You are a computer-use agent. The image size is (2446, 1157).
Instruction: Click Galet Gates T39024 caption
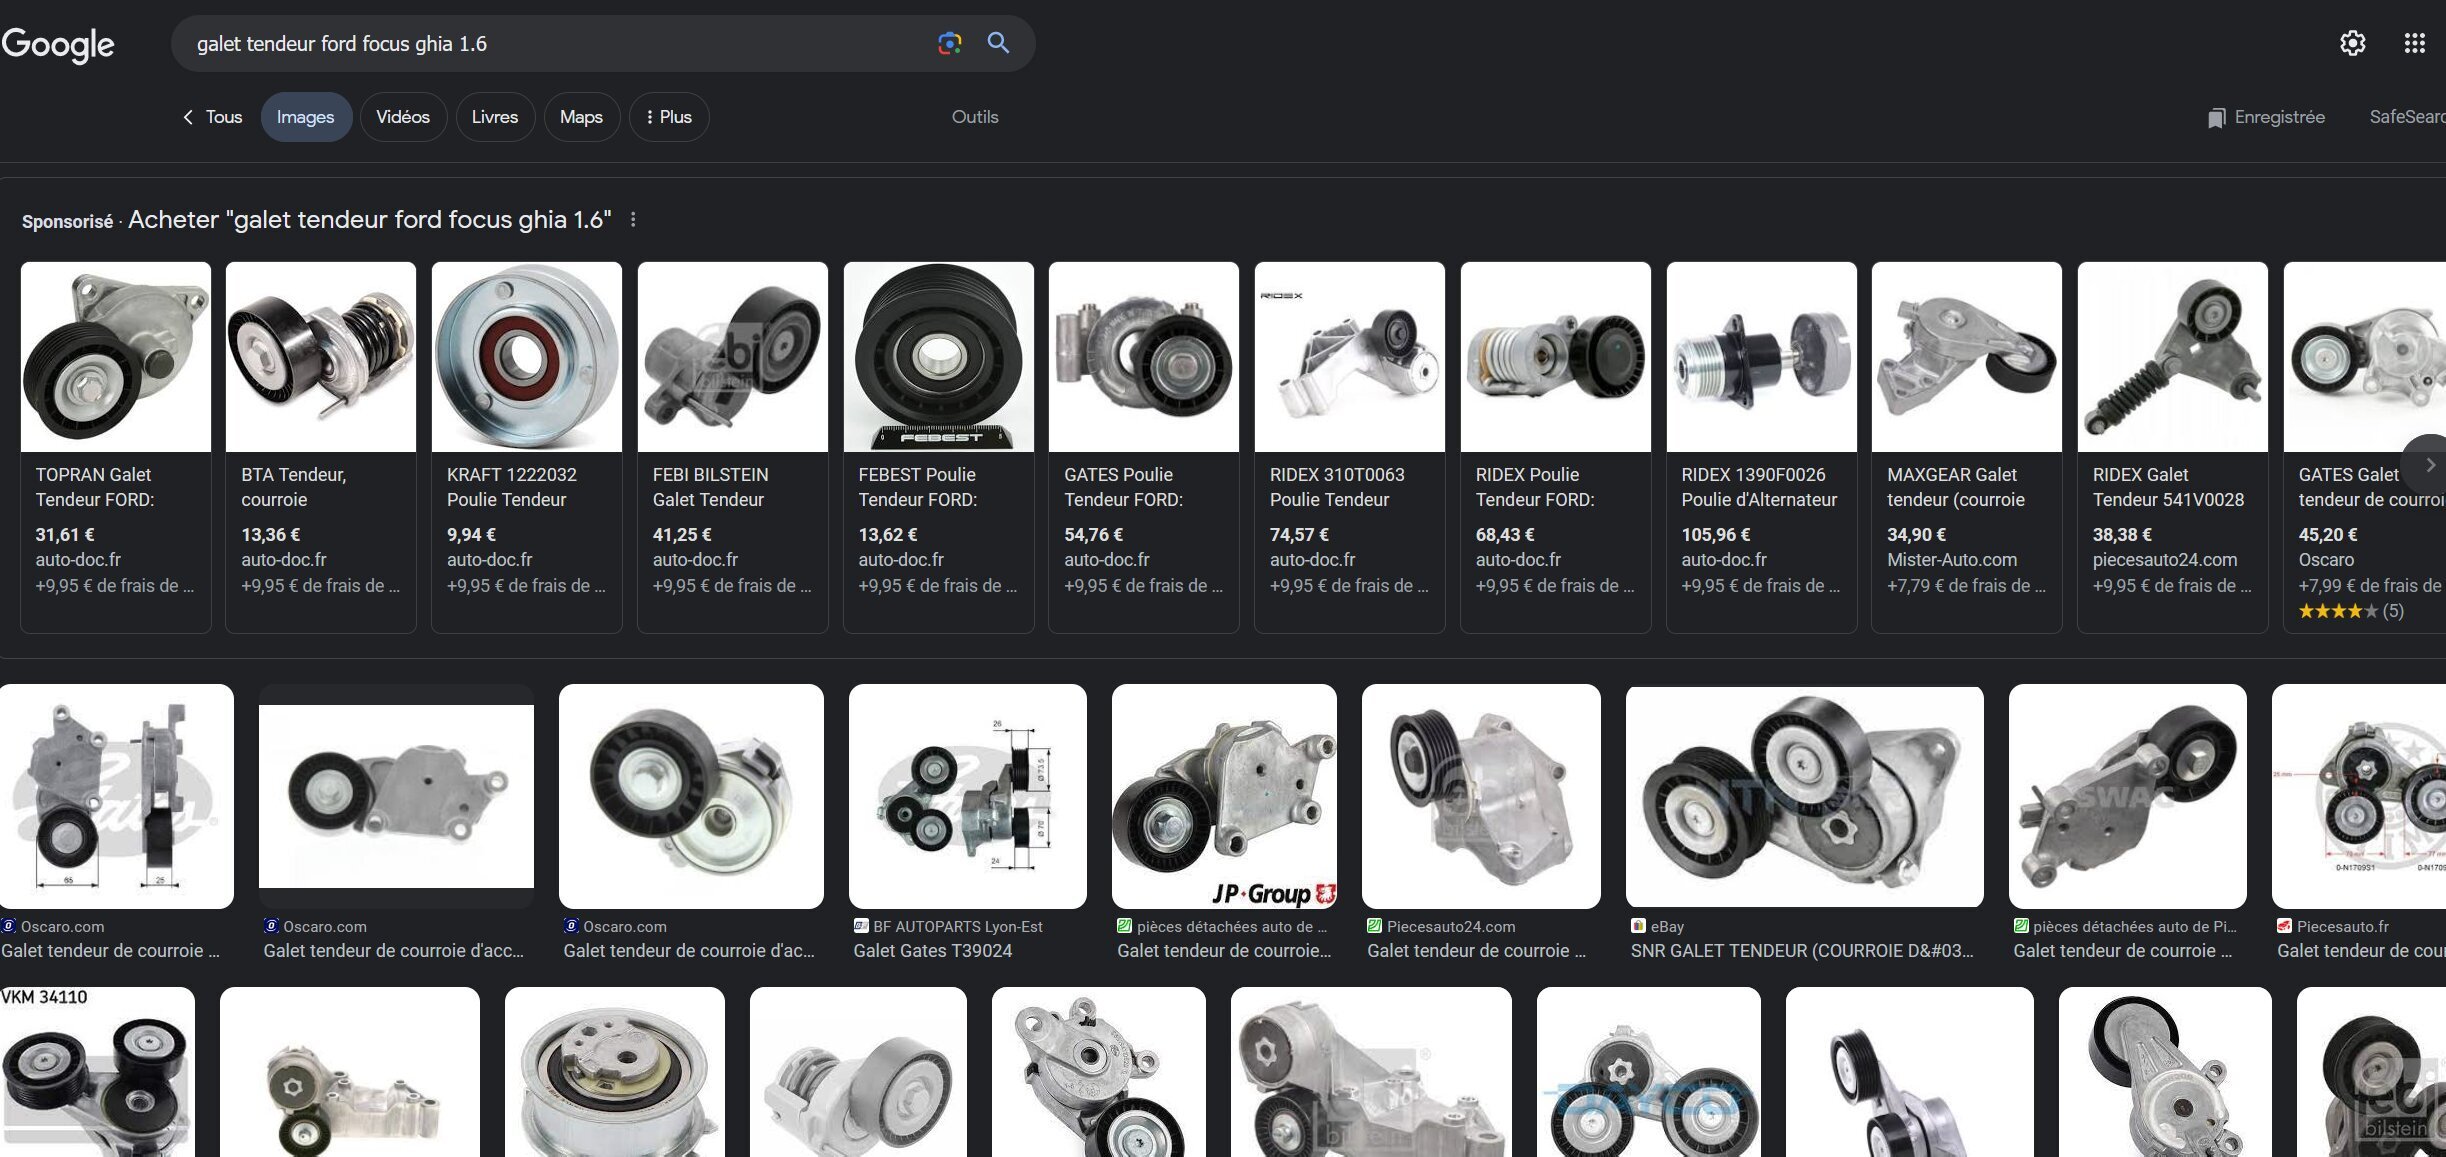(933, 951)
